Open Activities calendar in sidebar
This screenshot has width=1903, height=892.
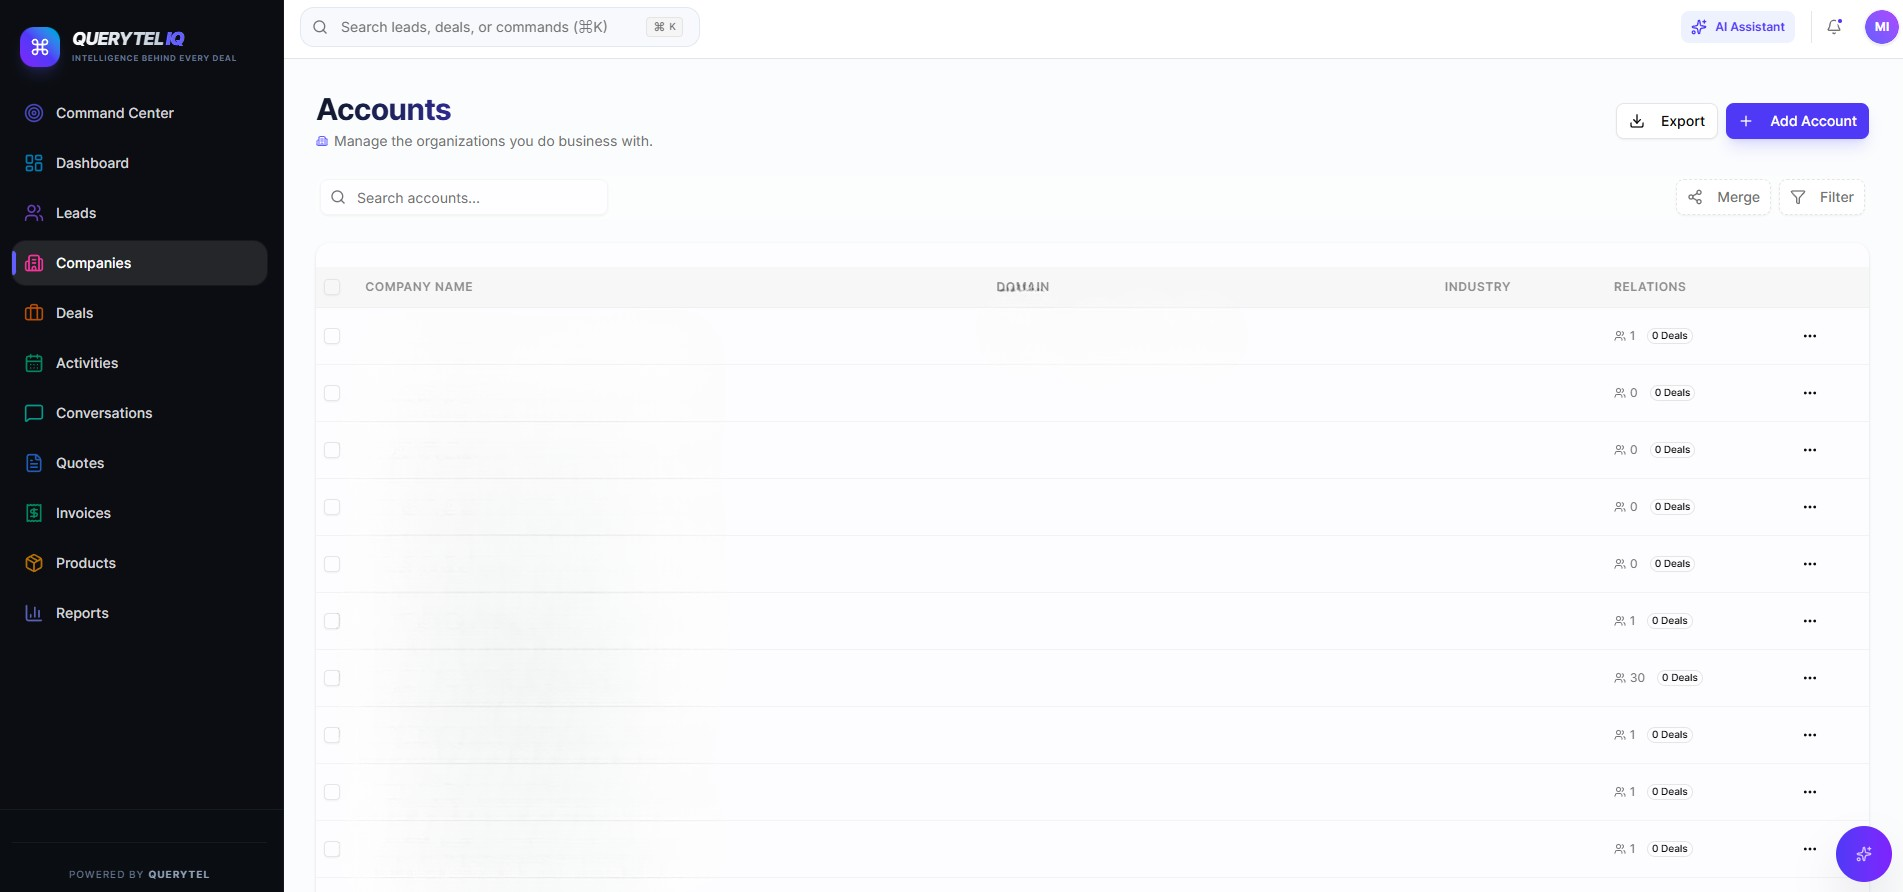[139, 363]
